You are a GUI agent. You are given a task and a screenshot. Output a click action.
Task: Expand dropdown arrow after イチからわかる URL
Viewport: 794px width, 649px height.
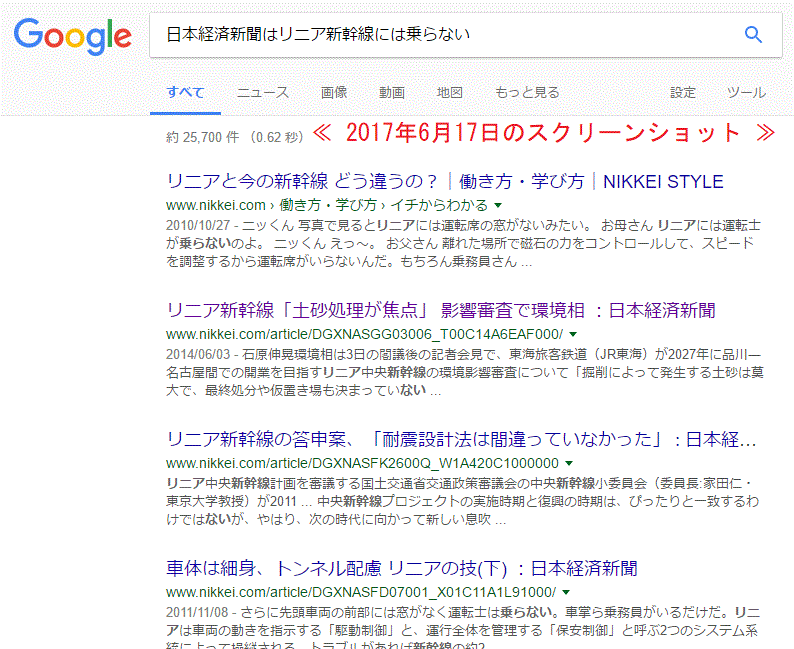pos(498,205)
